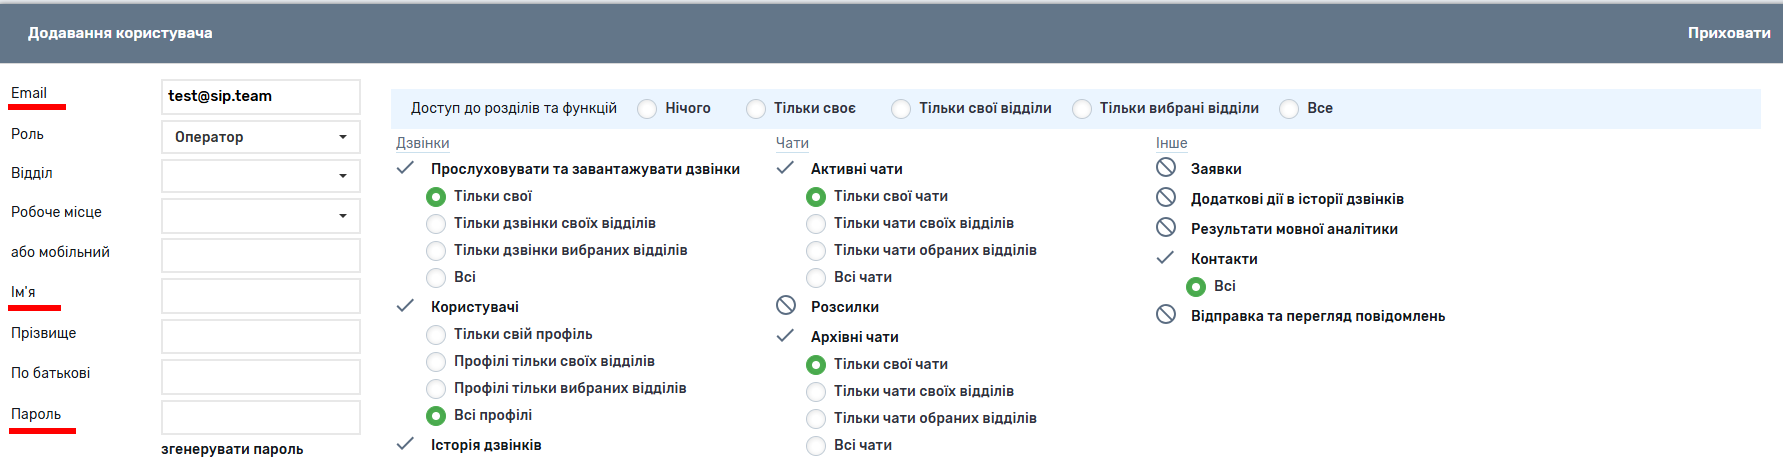Click the Приховати link in header
The image size is (1783, 463).
pyautogui.click(x=1728, y=33)
